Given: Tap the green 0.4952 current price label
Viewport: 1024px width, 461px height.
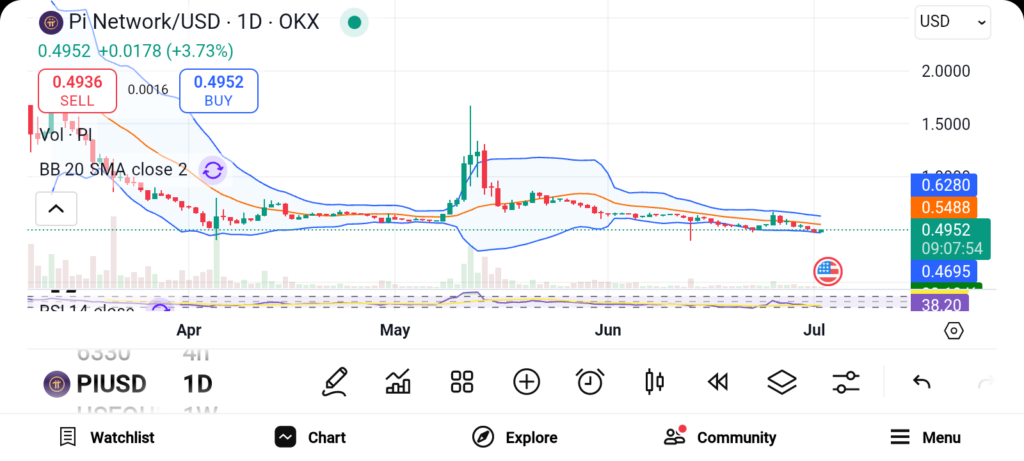Looking at the screenshot, I should (950, 239).
